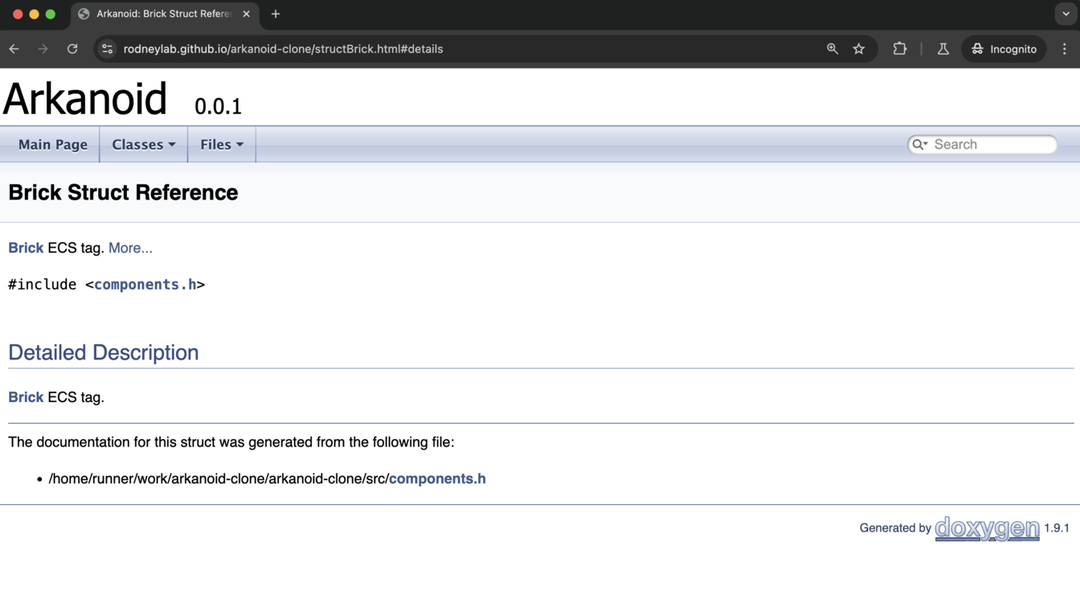Click the browser forward arrow

pos(43,49)
